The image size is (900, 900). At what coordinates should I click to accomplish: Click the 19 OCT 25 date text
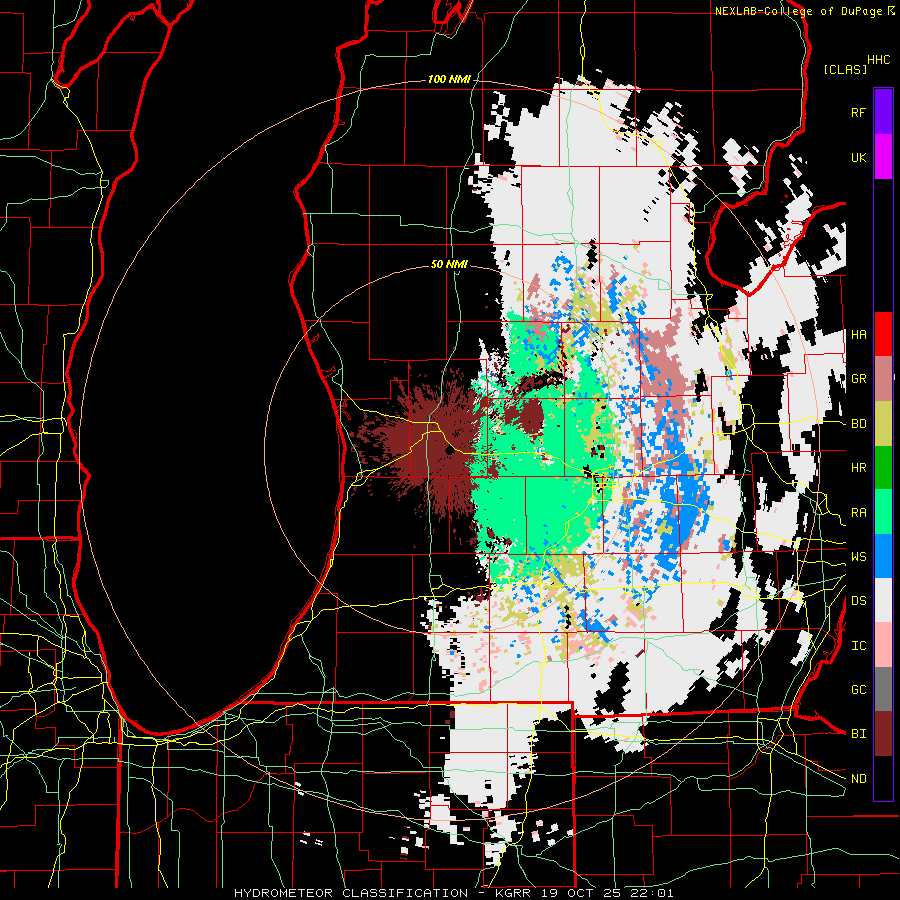[581, 893]
